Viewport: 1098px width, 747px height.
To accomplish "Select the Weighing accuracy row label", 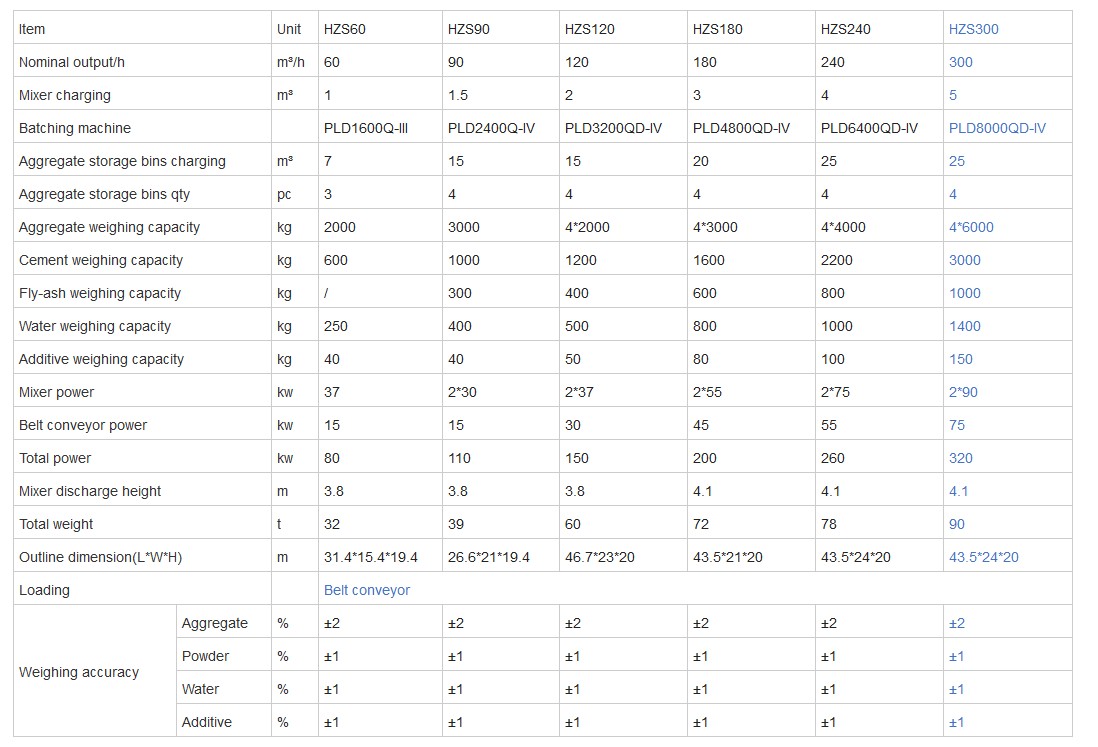I will (79, 672).
